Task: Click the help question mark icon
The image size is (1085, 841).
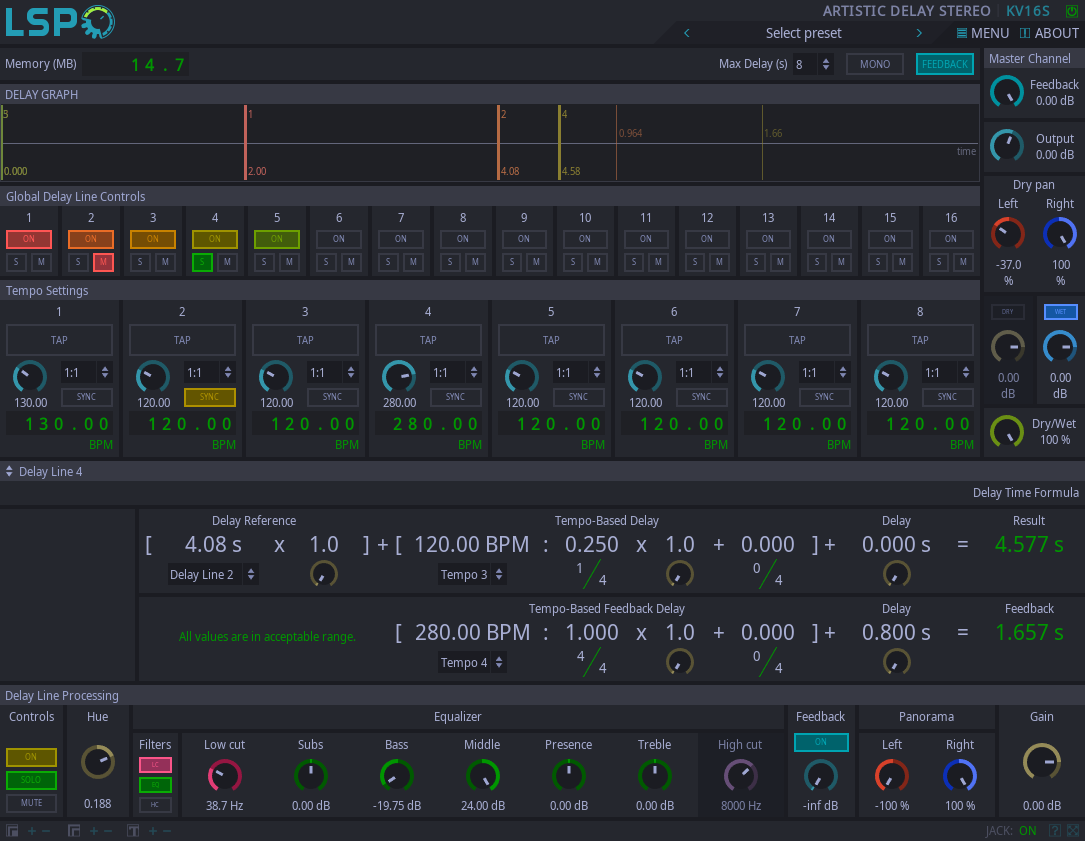Action: [x=1054, y=831]
